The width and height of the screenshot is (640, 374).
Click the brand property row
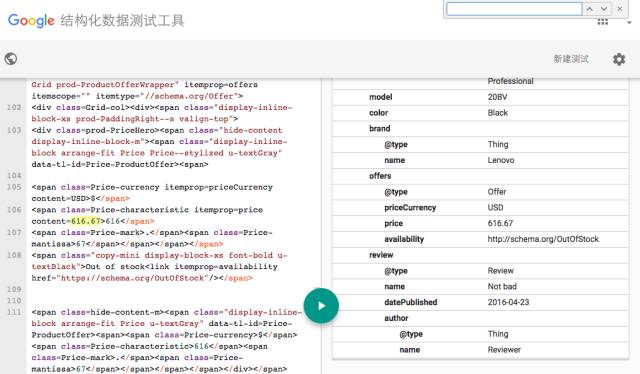click(x=480, y=129)
